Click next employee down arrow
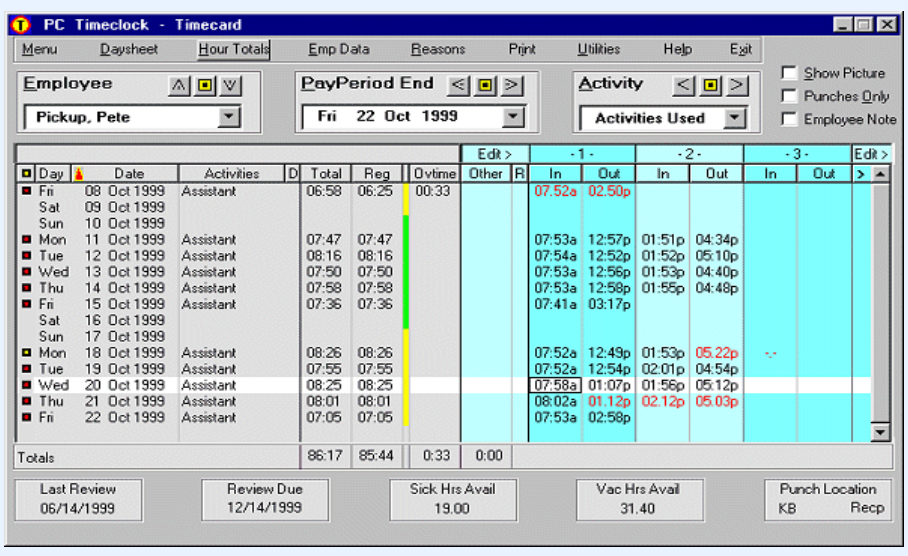Screen dimensions: 908x556 pyautogui.click(x=230, y=86)
